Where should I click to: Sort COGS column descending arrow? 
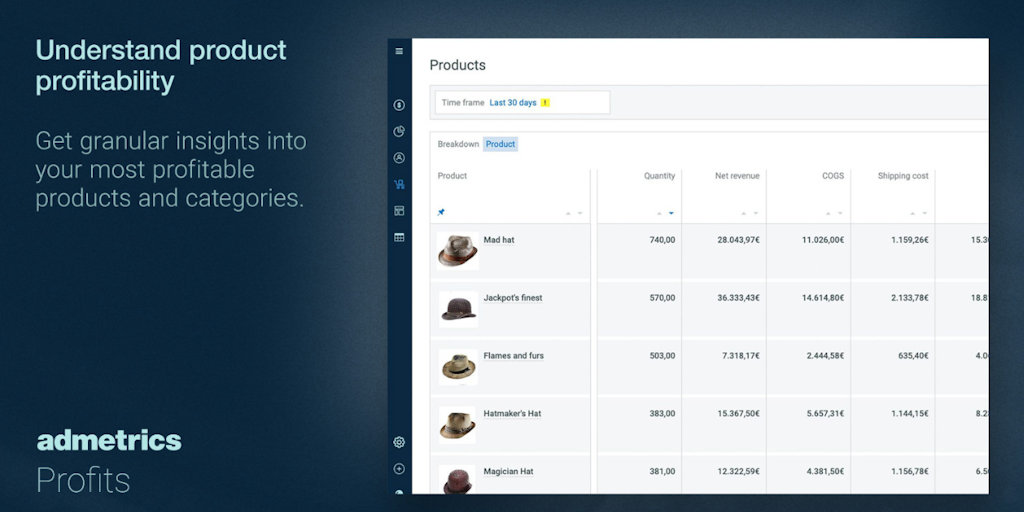click(x=840, y=214)
